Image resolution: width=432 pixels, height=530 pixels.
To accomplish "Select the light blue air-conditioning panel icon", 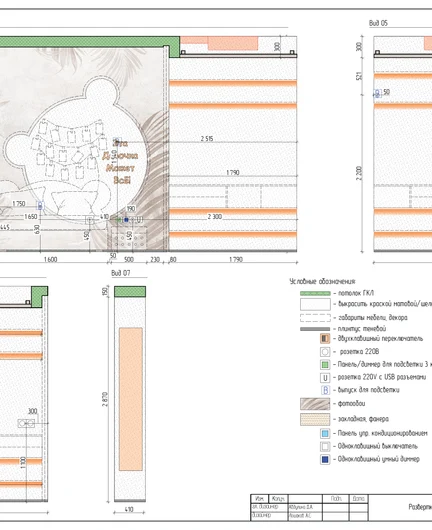I will [325, 433].
